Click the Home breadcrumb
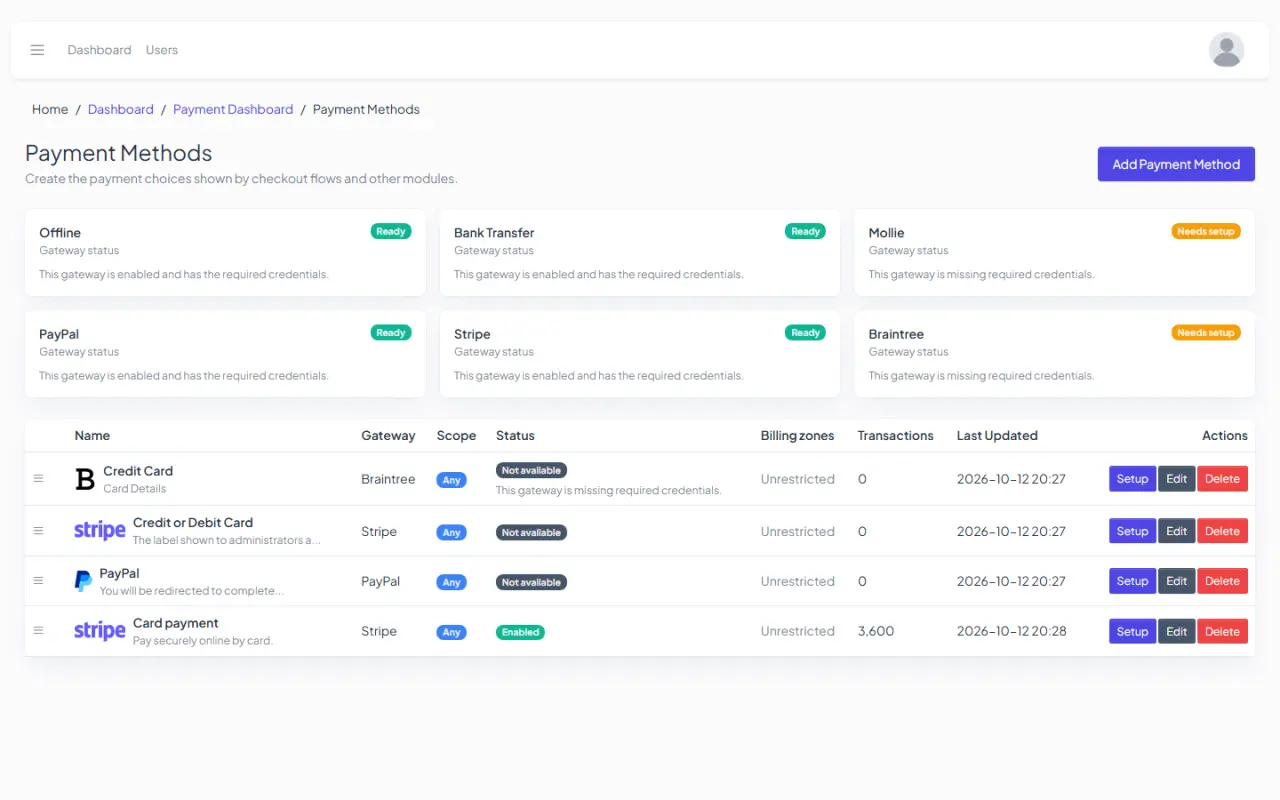 [50, 109]
